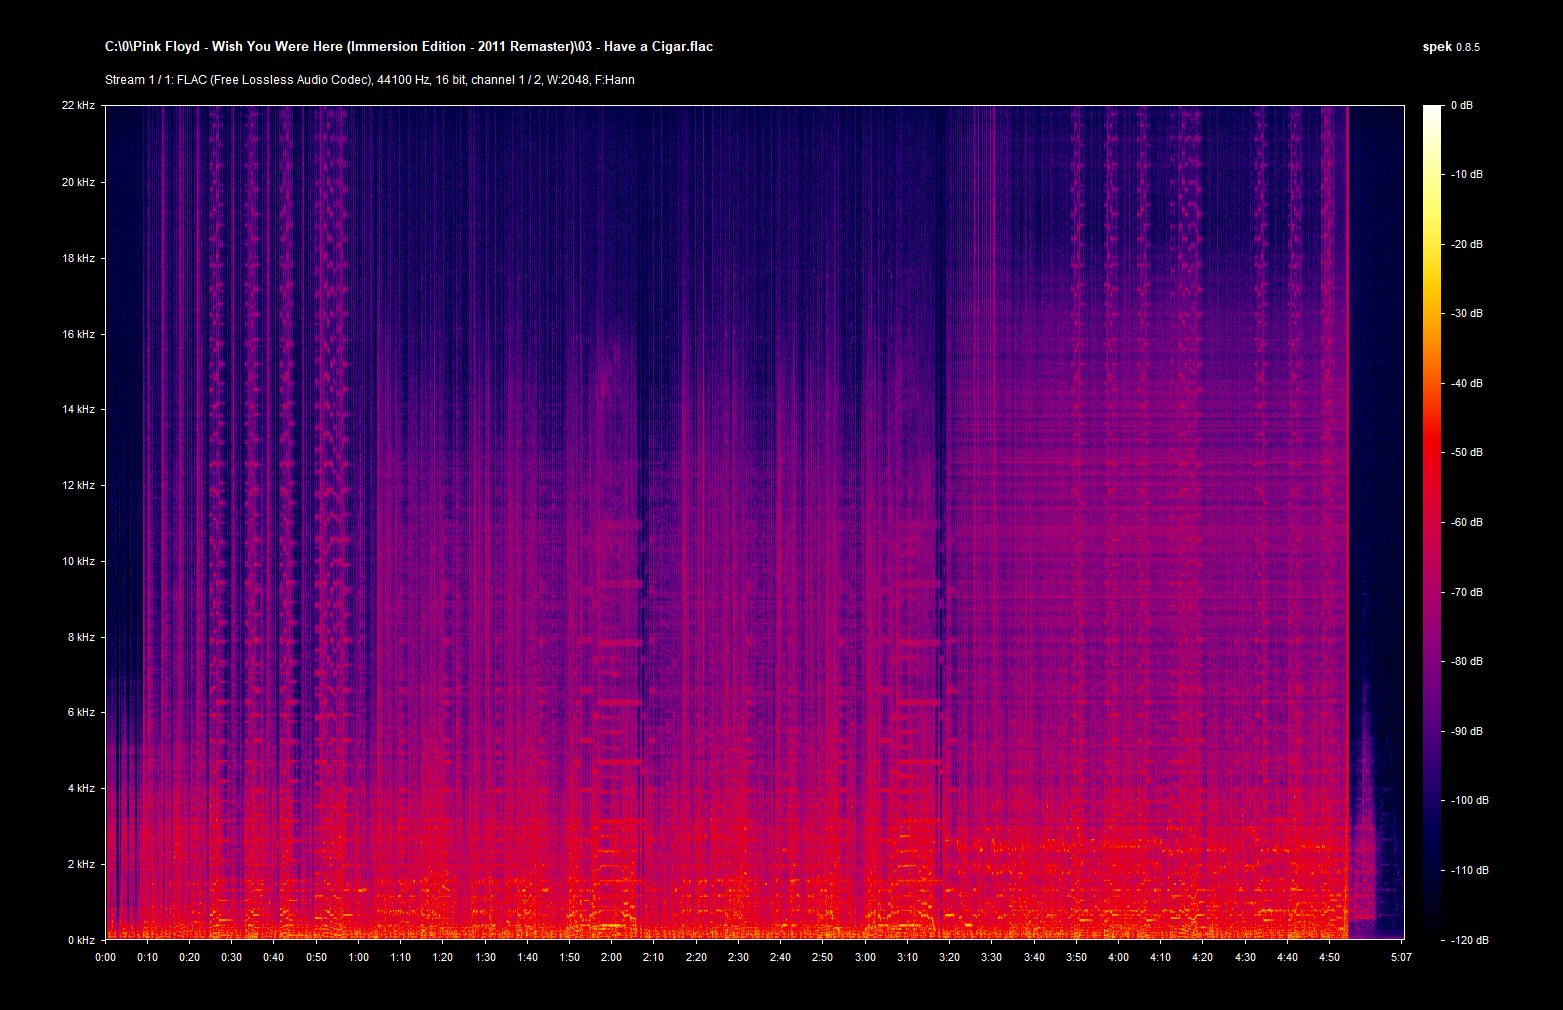Select the 1:00 time axis marker
The image size is (1563, 1010).
pyautogui.click(x=358, y=957)
